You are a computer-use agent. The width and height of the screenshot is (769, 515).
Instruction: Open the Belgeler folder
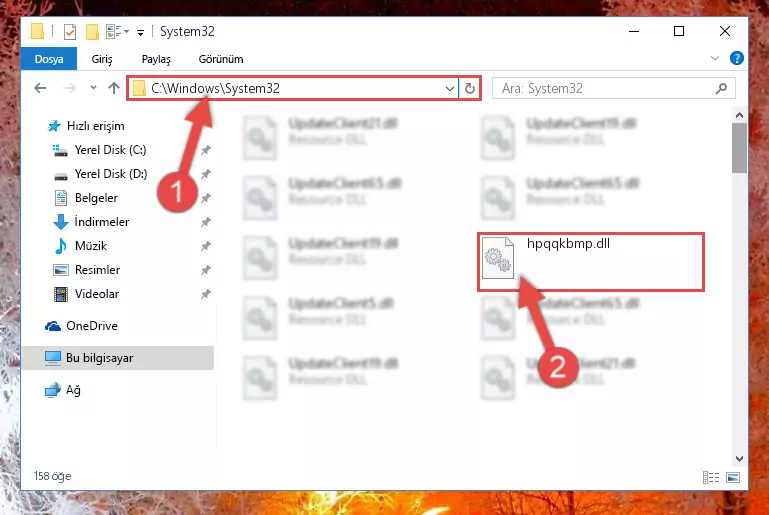click(x=96, y=198)
